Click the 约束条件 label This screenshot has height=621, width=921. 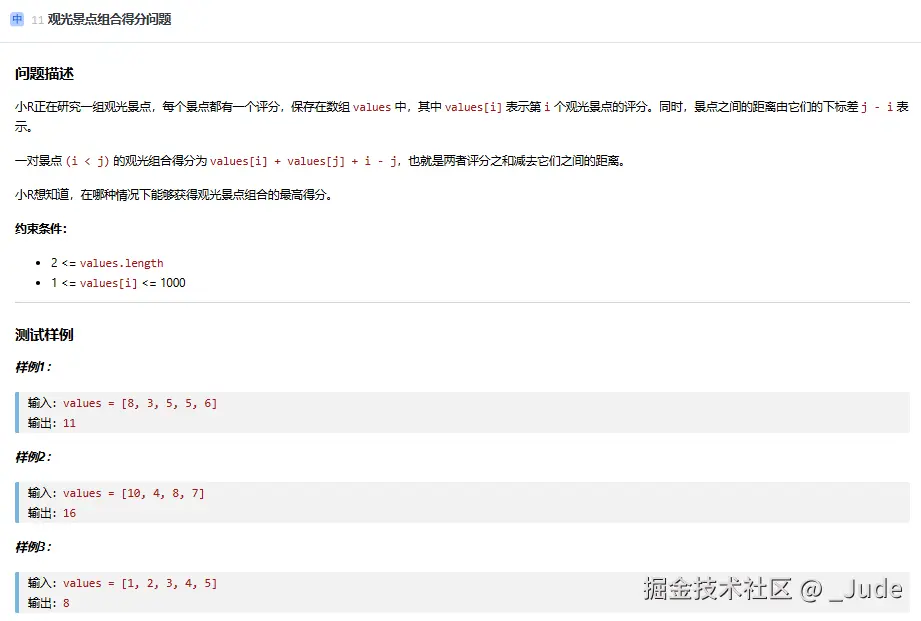coord(41,229)
